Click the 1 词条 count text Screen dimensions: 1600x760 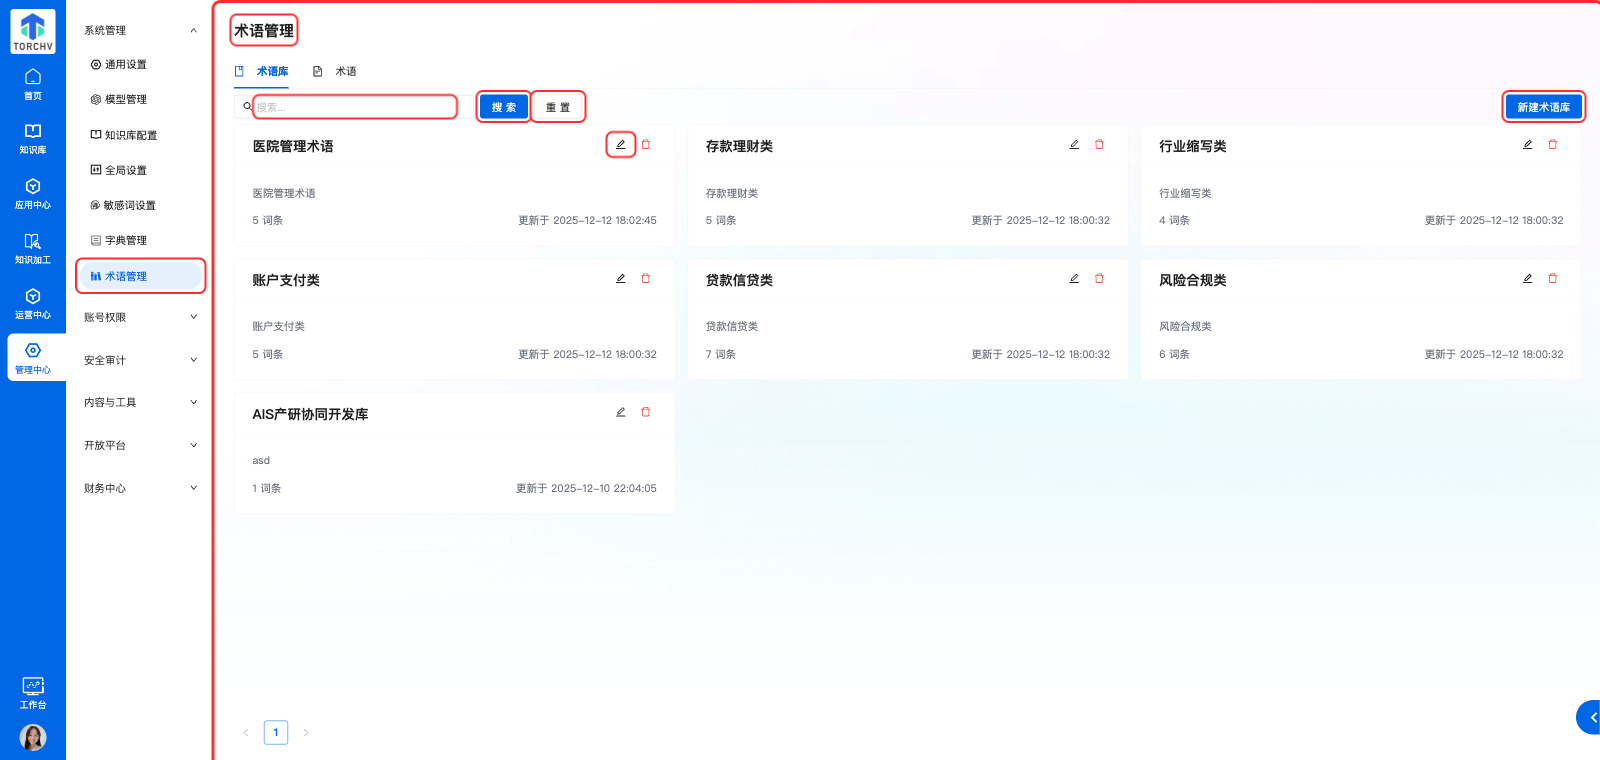click(267, 488)
